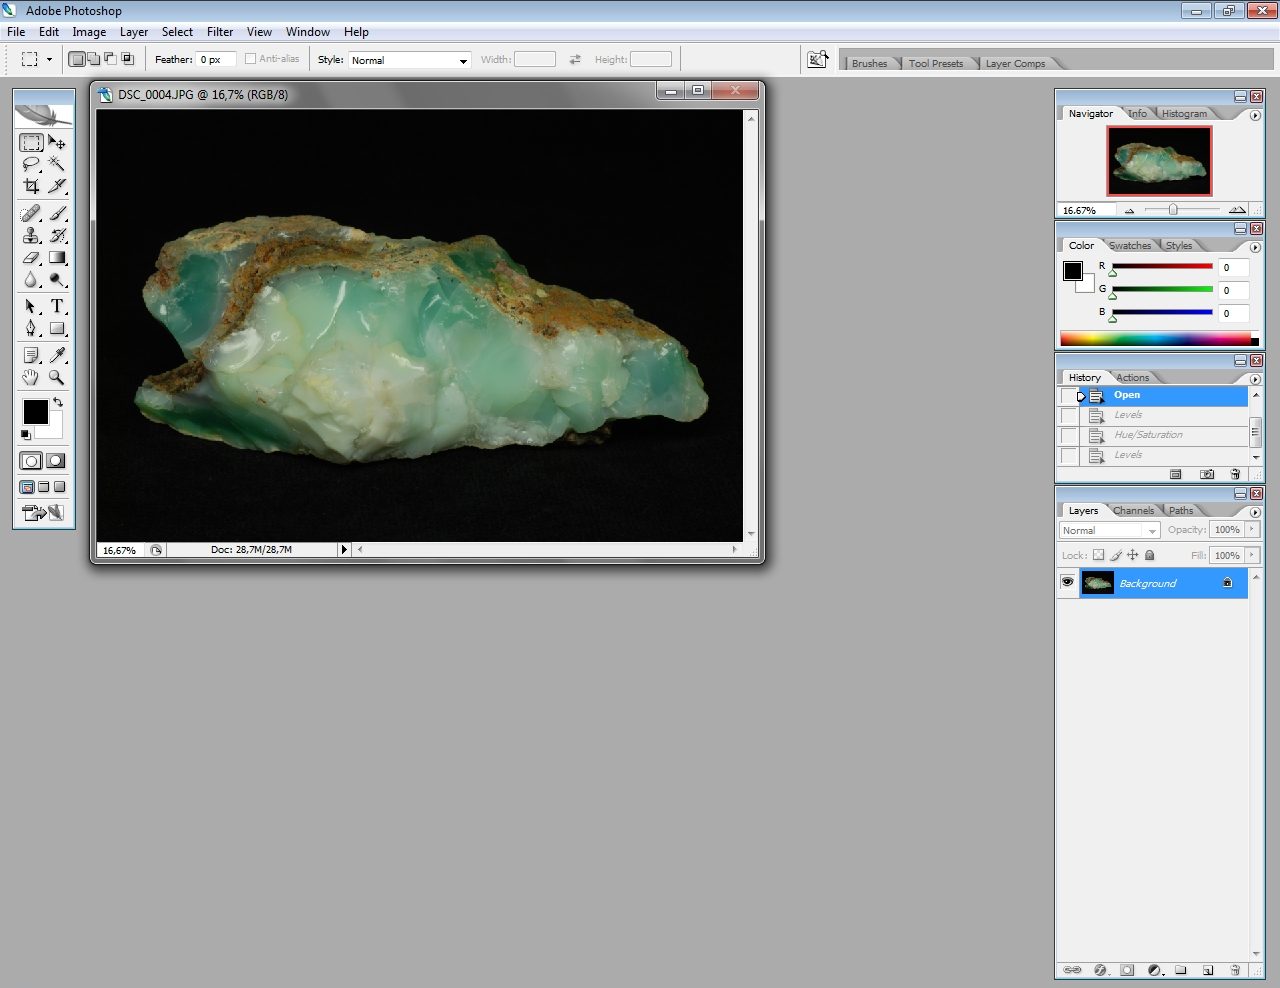This screenshot has width=1280, height=988.
Task: Open the layer blending mode dropdown
Action: pyautogui.click(x=1109, y=530)
